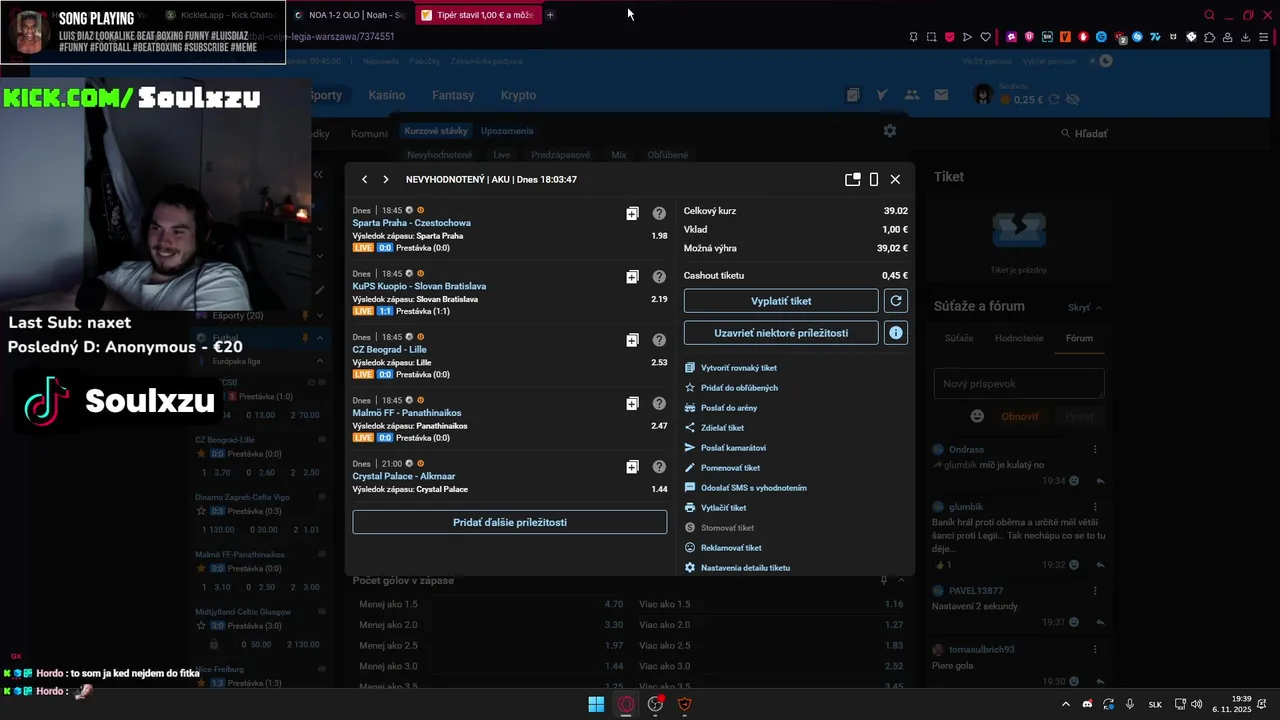1280x720 pixels.
Task: Switch ticket dialog to mobile view icon
Action: click(x=874, y=180)
